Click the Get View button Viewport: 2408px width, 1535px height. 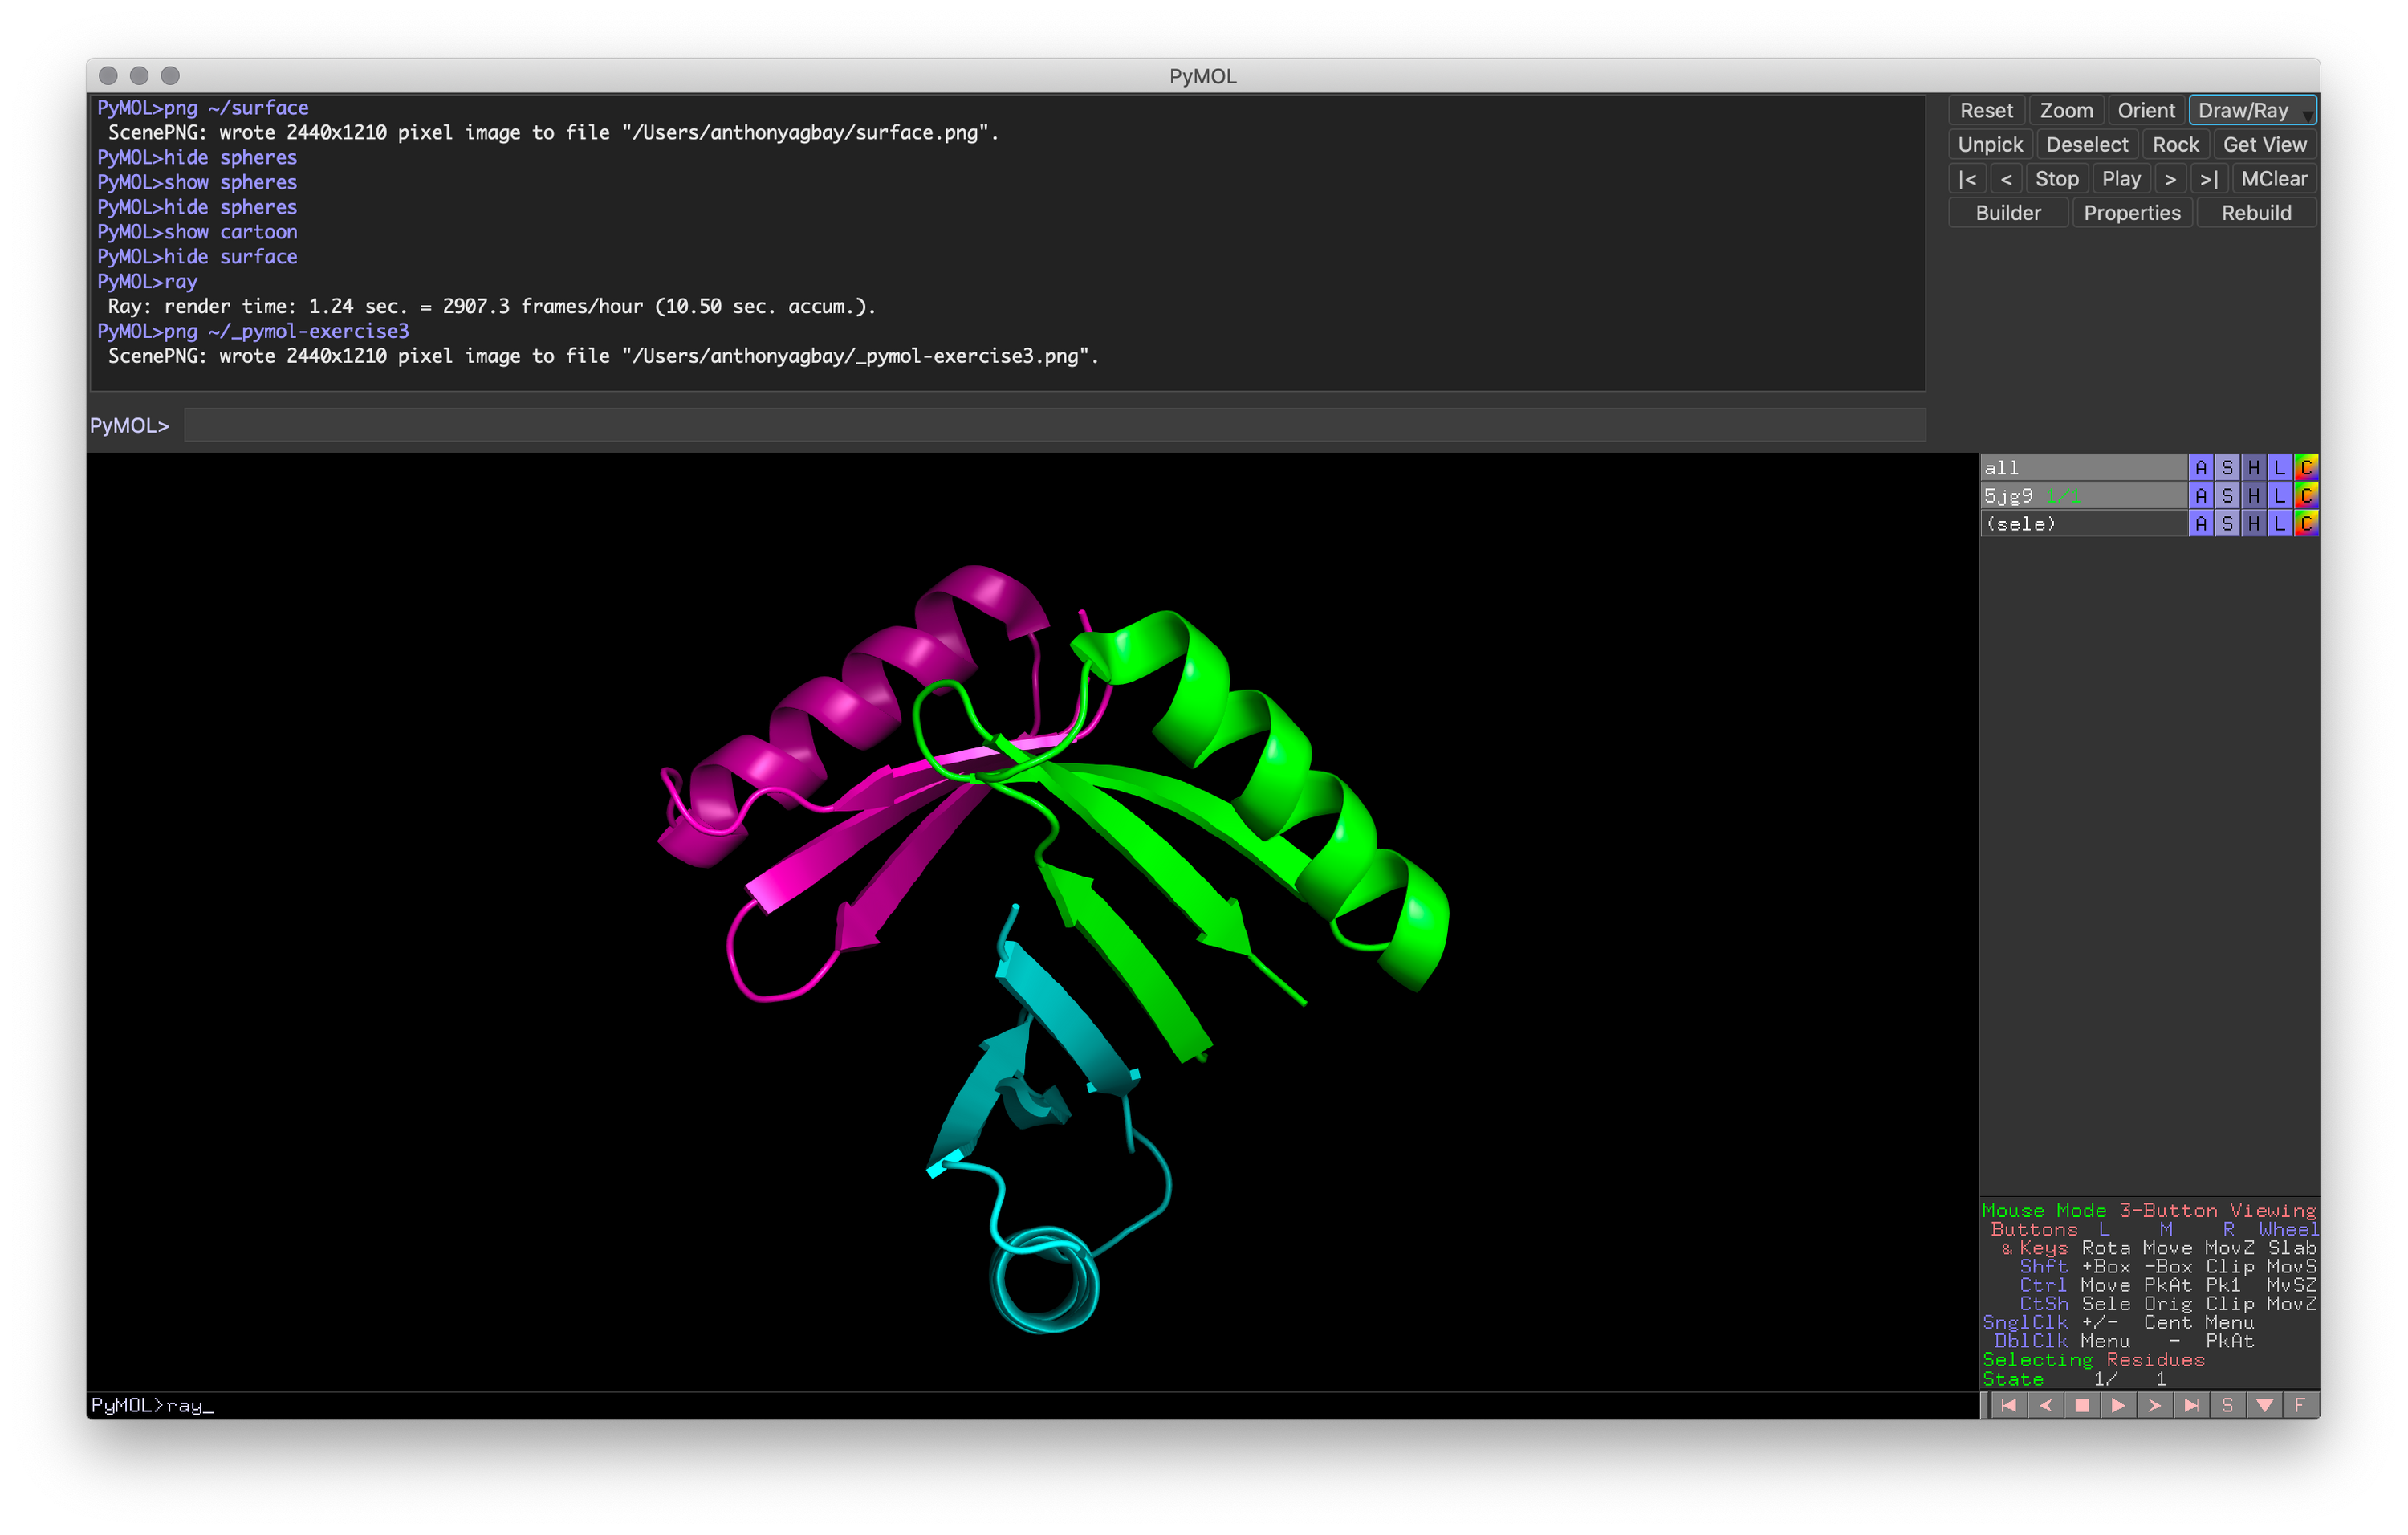click(2264, 144)
